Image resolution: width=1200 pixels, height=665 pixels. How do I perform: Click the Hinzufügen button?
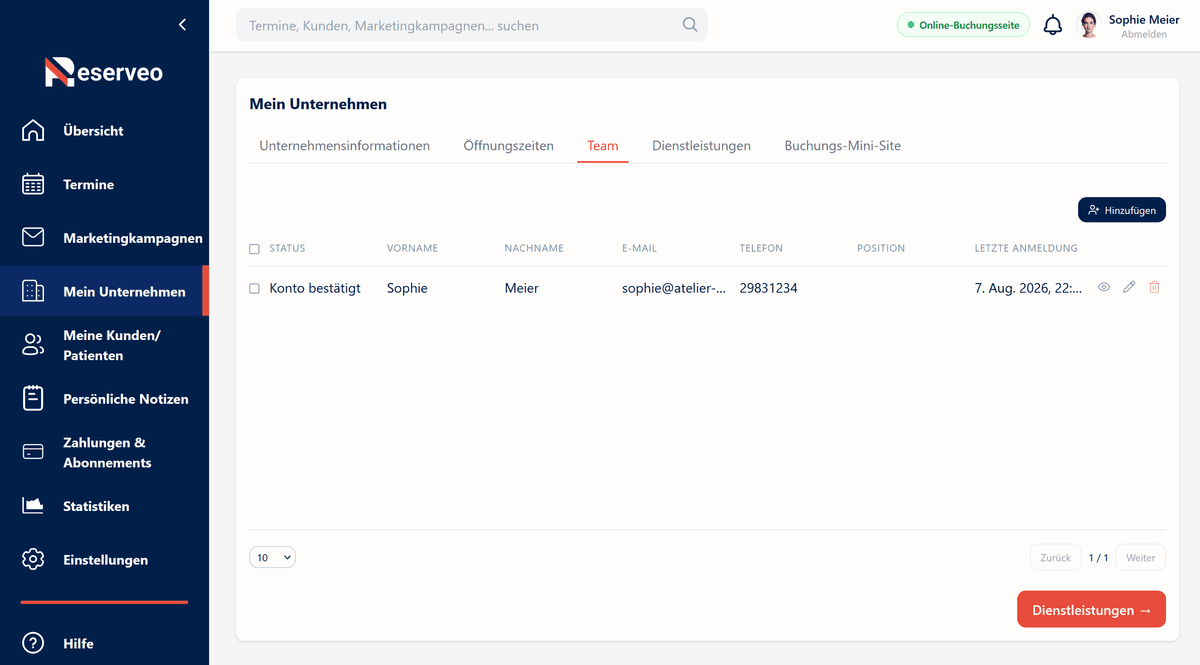(x=1121, y=210)
